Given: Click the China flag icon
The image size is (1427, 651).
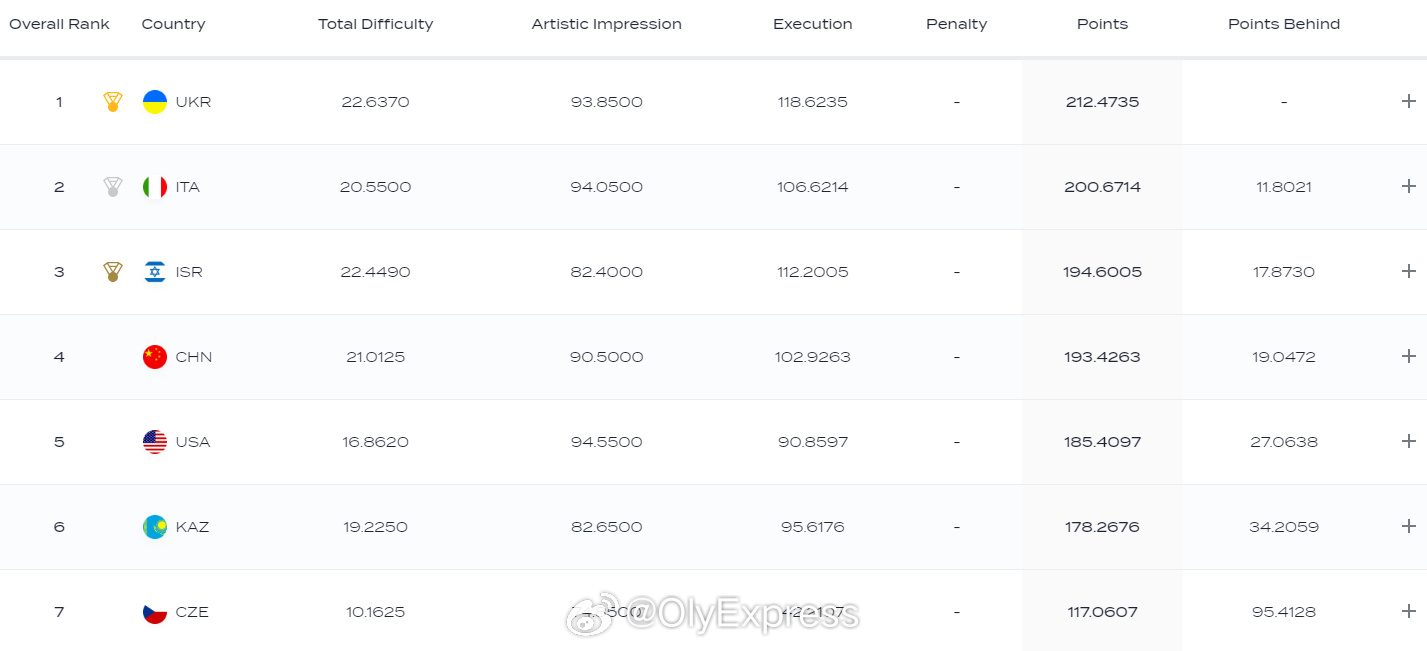Looking at the screenshot, I should [155, 357].
